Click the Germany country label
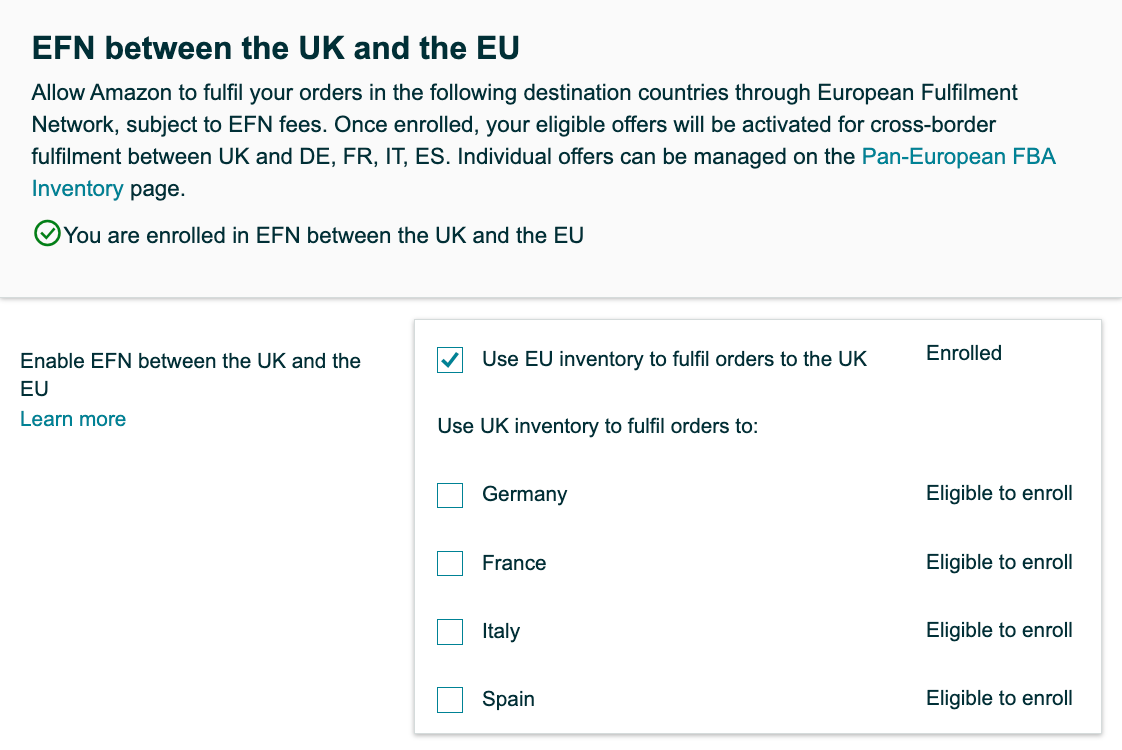The image size is (1122, 750). 525,494
